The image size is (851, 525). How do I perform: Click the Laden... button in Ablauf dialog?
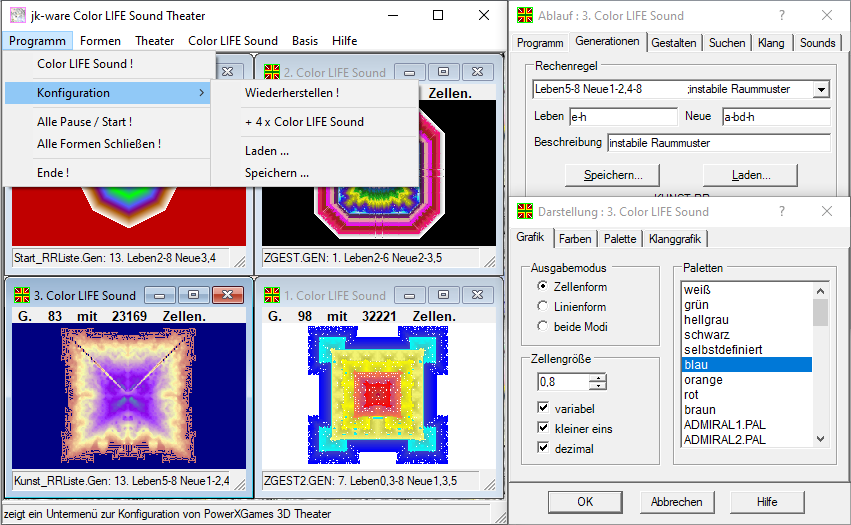[x=751, y=175]
